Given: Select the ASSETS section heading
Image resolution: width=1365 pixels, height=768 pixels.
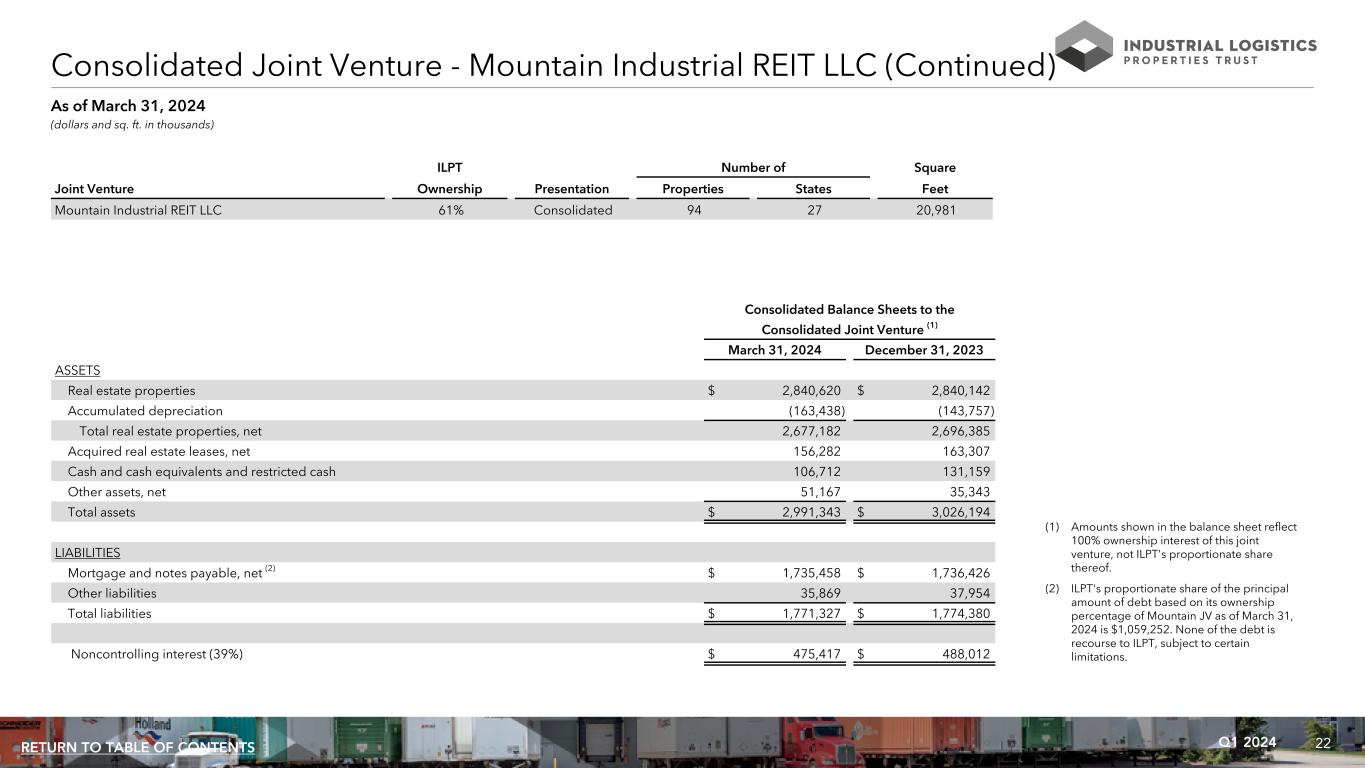Looking at the screenshot, I should pos(77,370).
